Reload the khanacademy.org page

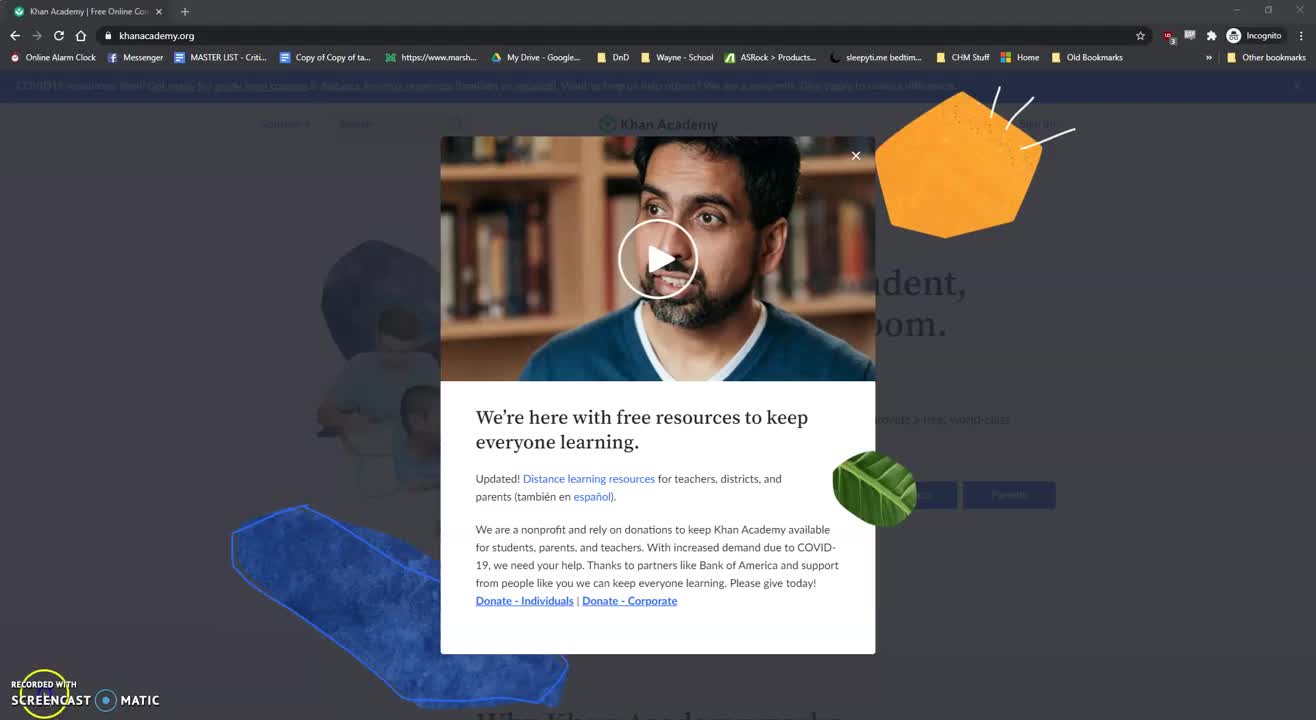pyautogui.click(x=59, y=35)
